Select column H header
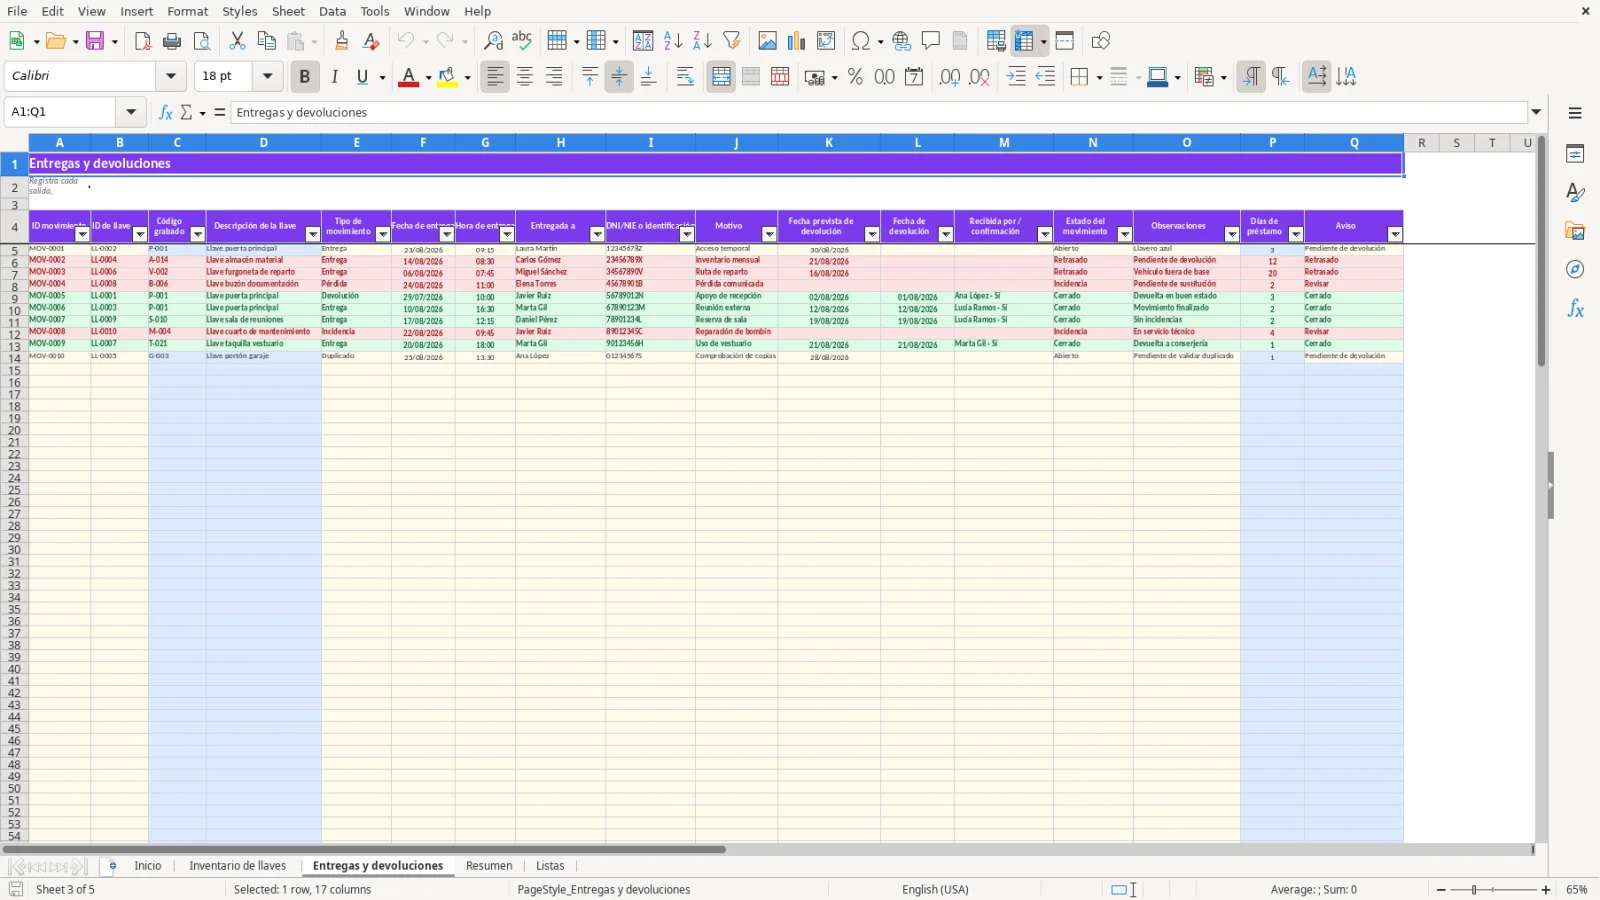 tap(561, 143)
